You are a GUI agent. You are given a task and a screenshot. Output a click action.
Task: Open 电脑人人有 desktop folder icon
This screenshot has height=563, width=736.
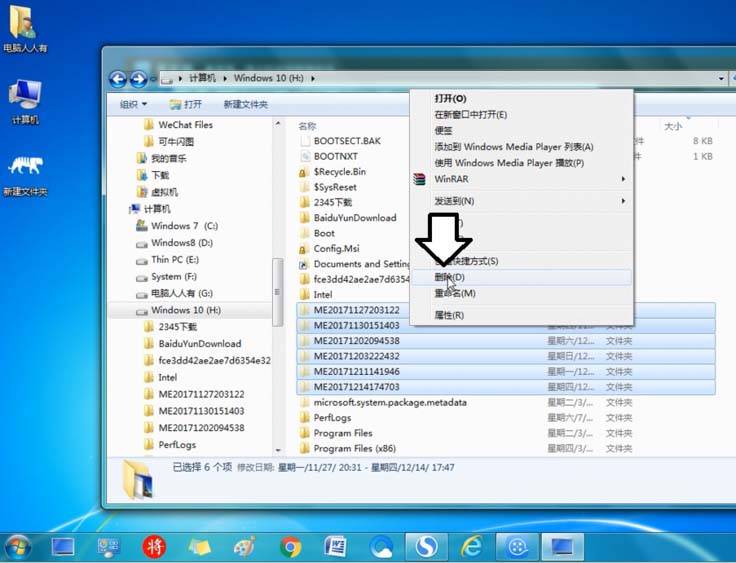[x=24, y=28]
